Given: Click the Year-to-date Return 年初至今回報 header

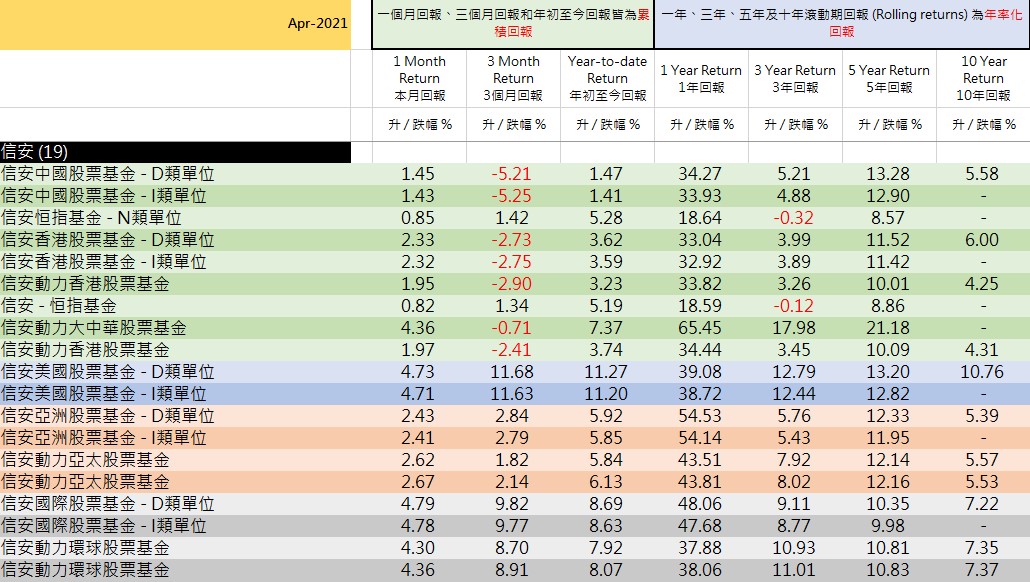Looking at the screenshot, I should 607,78.
